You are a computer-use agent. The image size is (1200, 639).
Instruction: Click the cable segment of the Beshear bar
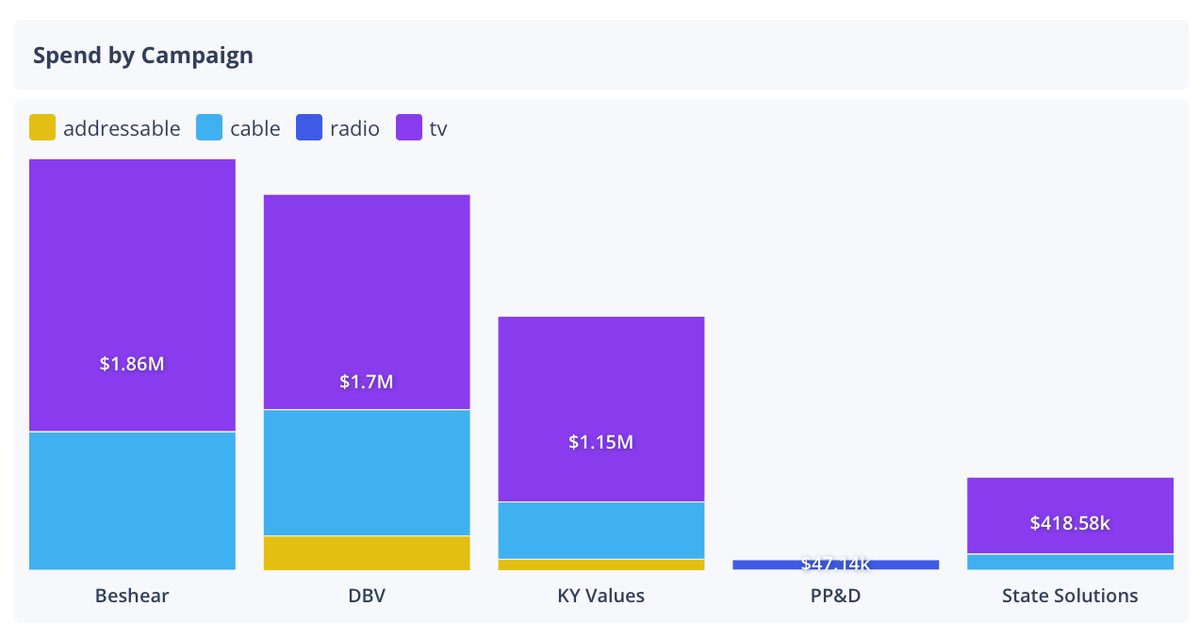tap(131, 500)
